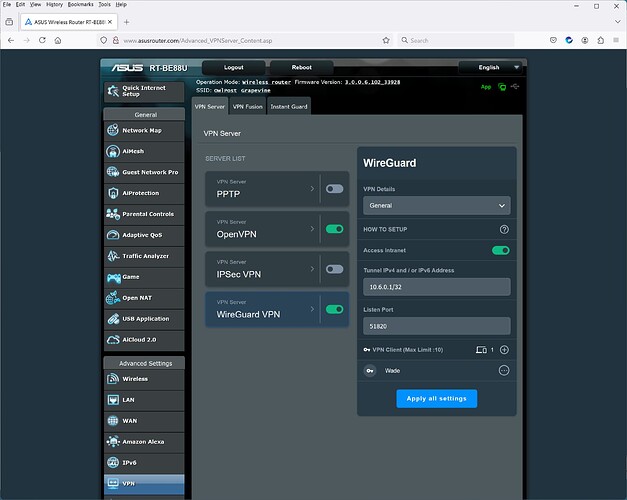Disable the WireGuard VPN server toggle
This screenshot has height=500, width=627.
(x=334, y=309)
